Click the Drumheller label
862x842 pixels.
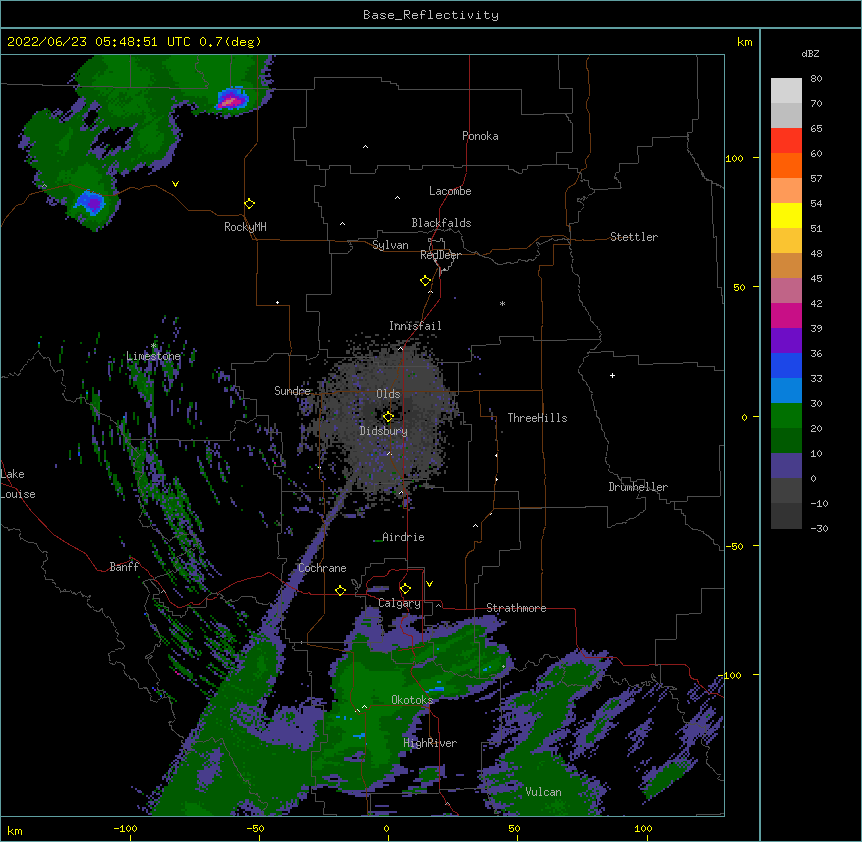pyautogui.click(x=638, y=487)
